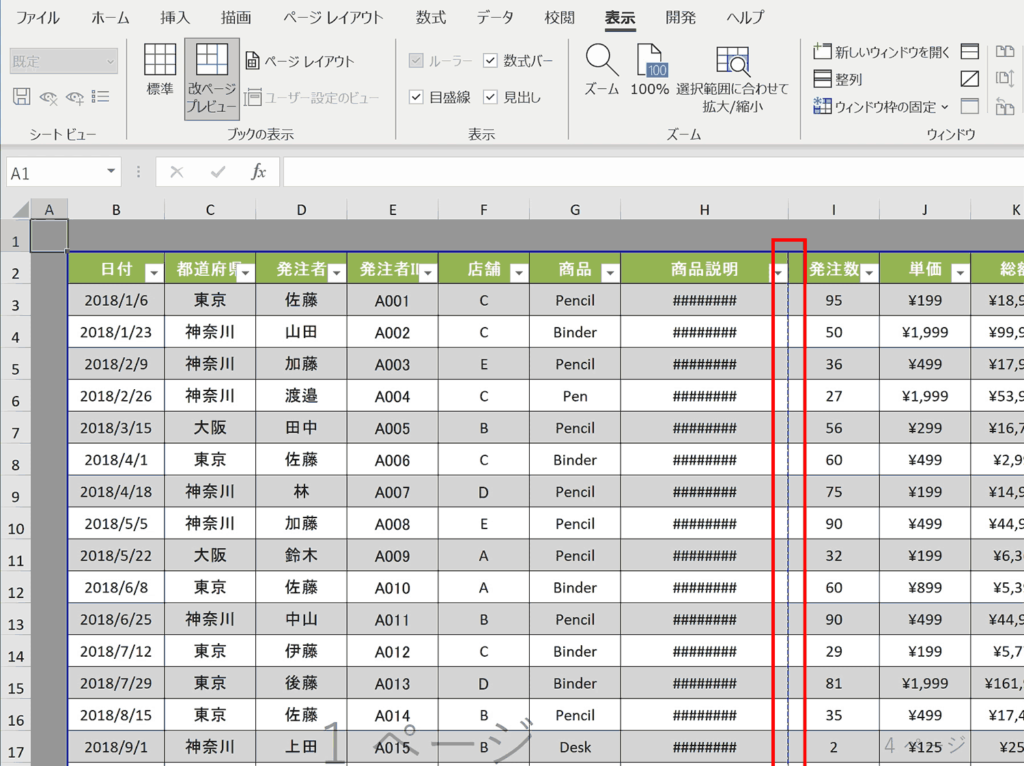Open the データ ribbon tab
The height and width of the screenshot is (766, 1024).
tap(495, 17)
